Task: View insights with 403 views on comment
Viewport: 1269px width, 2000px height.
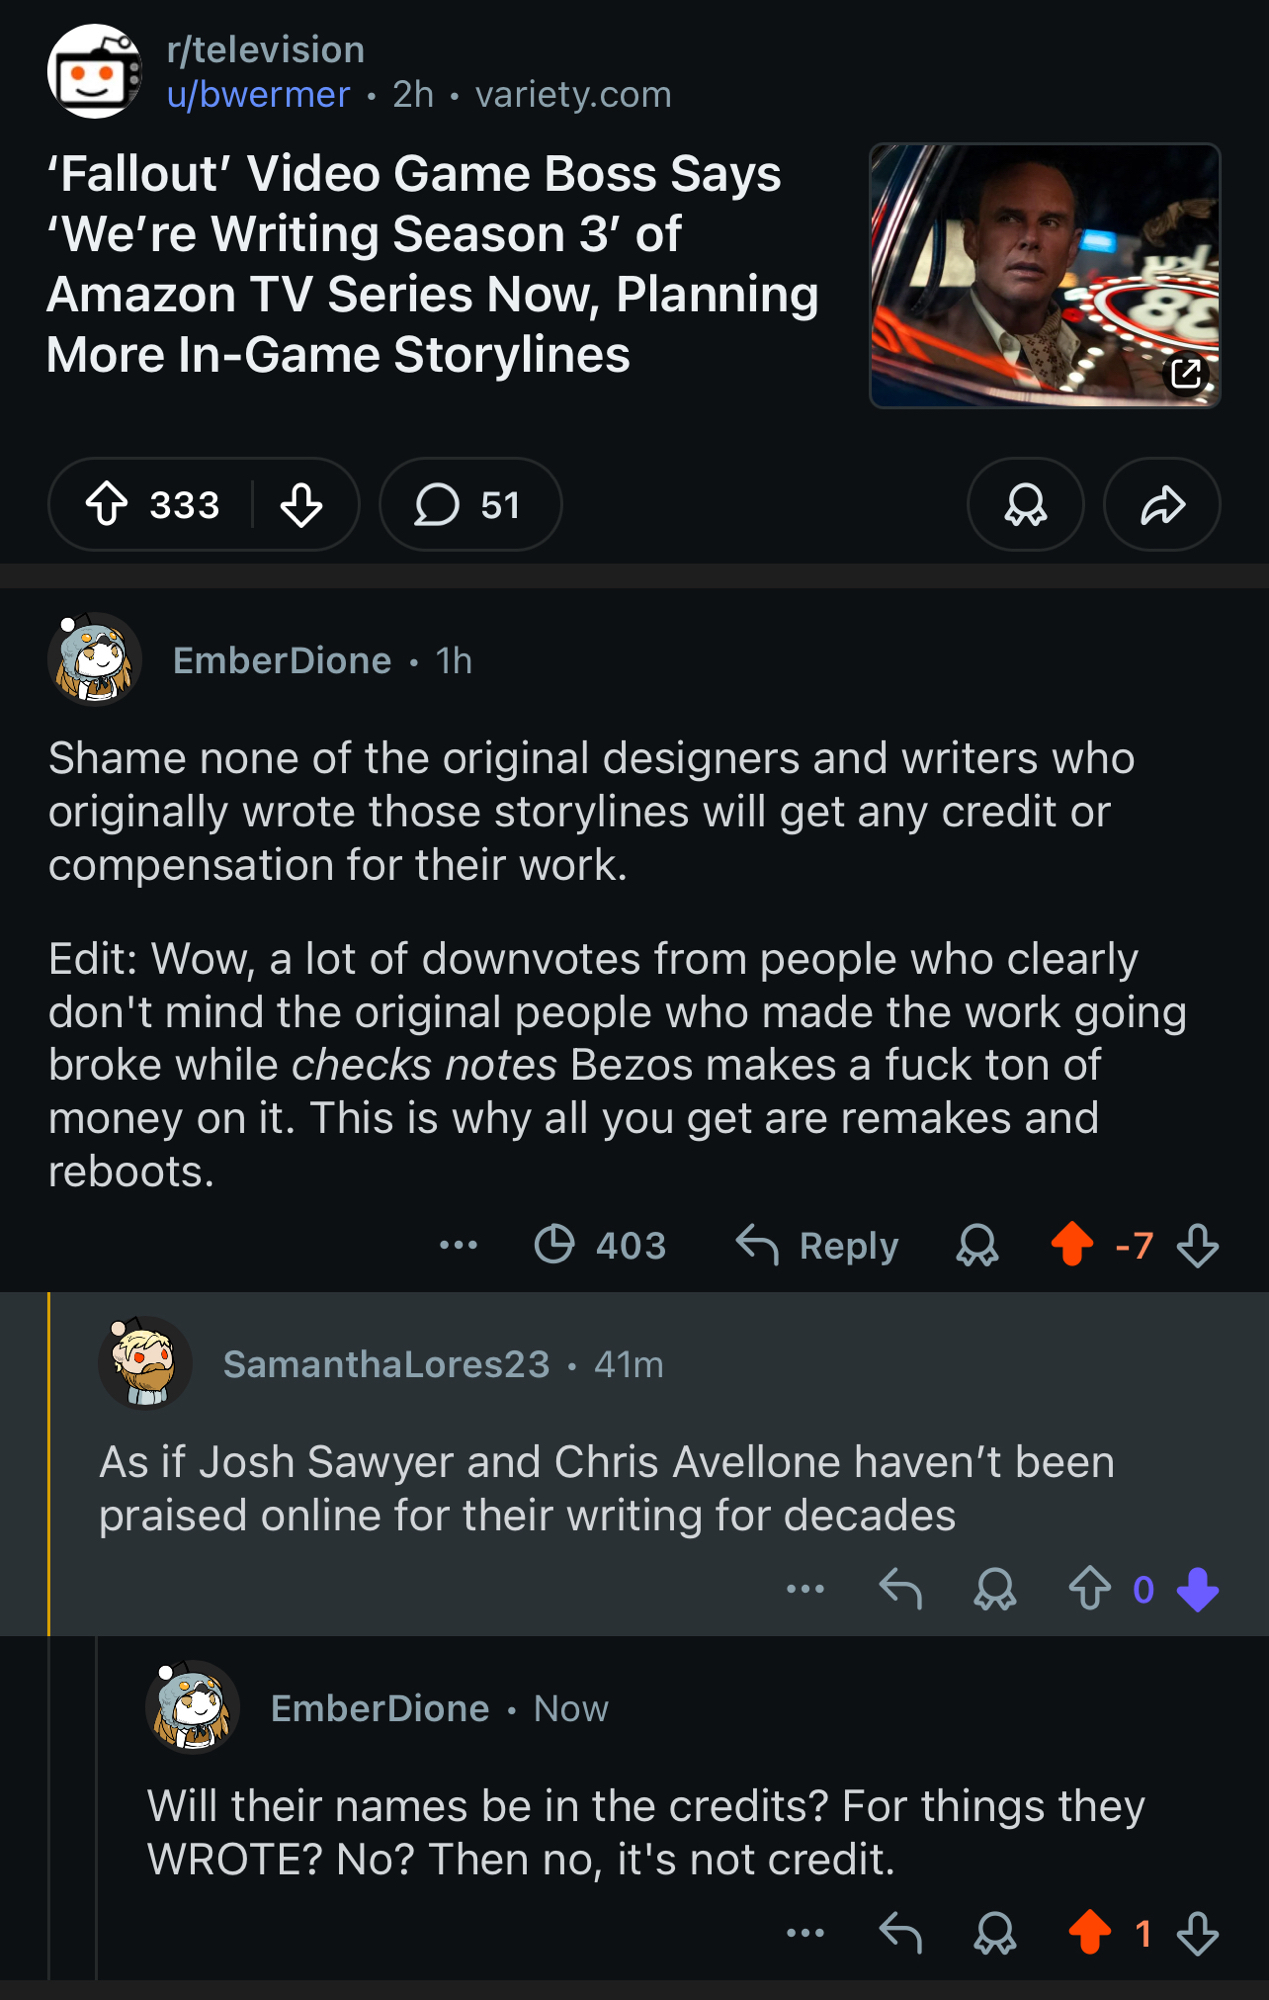Action: (600, 1245)
